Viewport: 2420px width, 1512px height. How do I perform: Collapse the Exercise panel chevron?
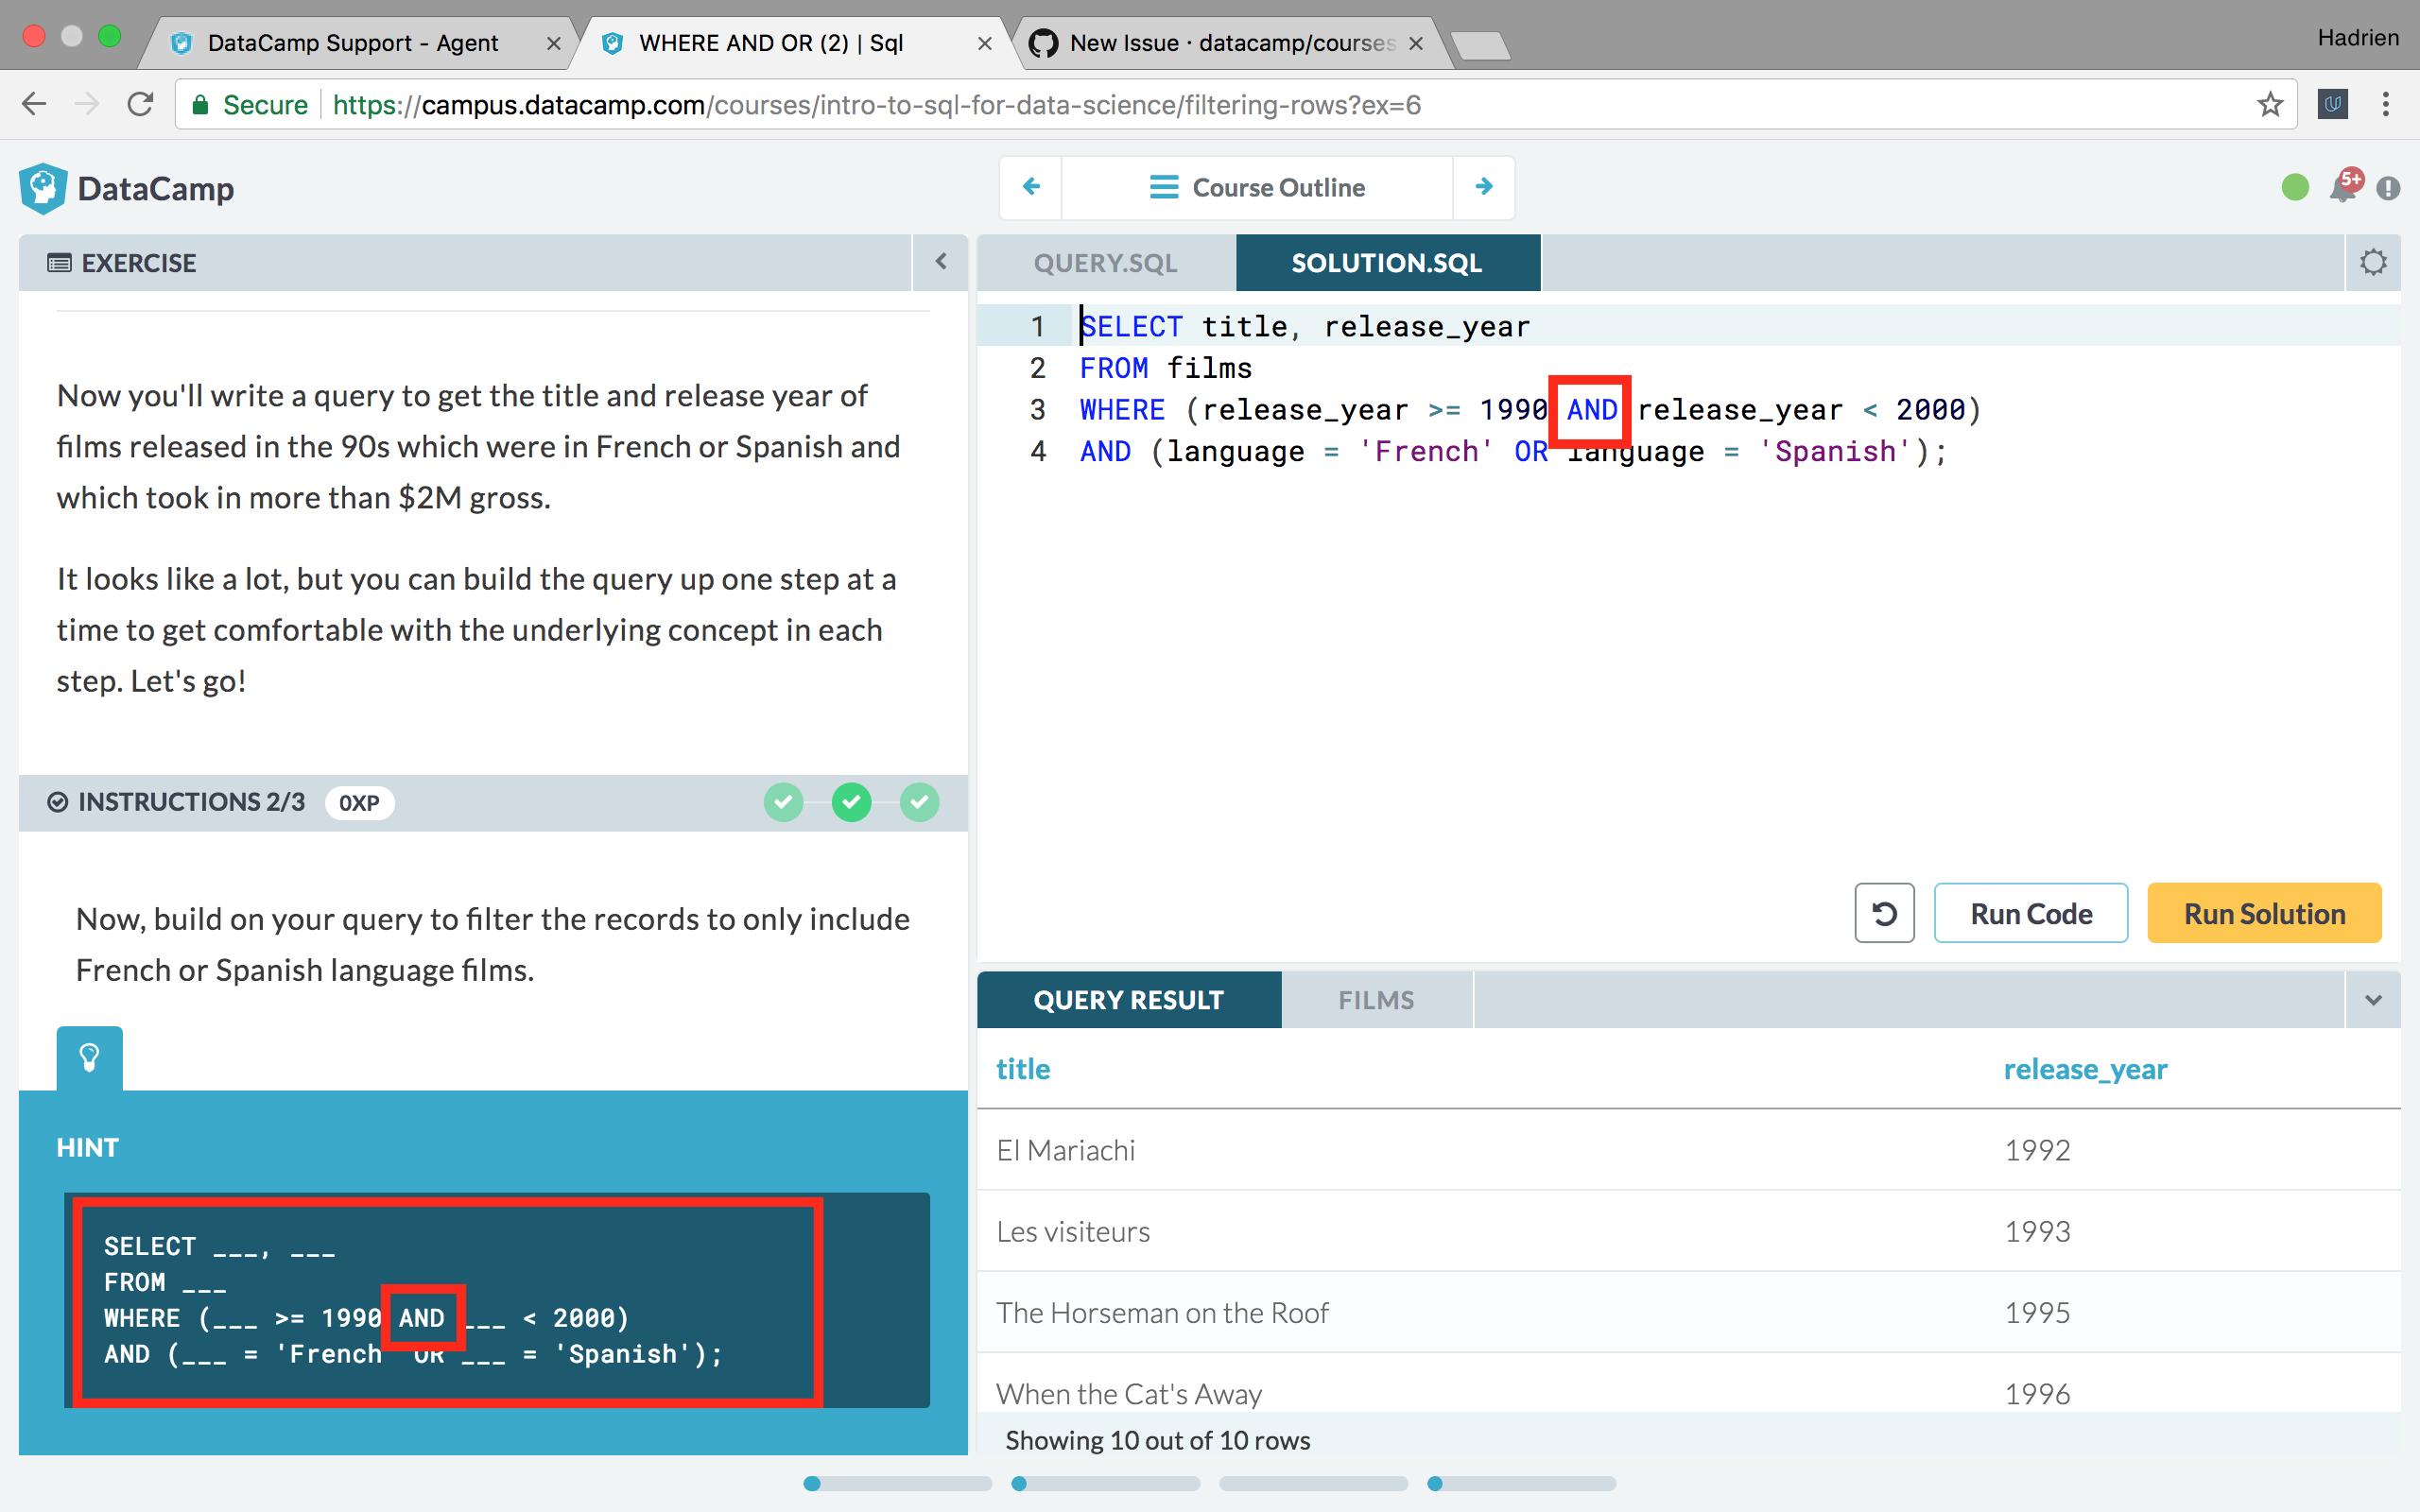[x=940, y=262]
